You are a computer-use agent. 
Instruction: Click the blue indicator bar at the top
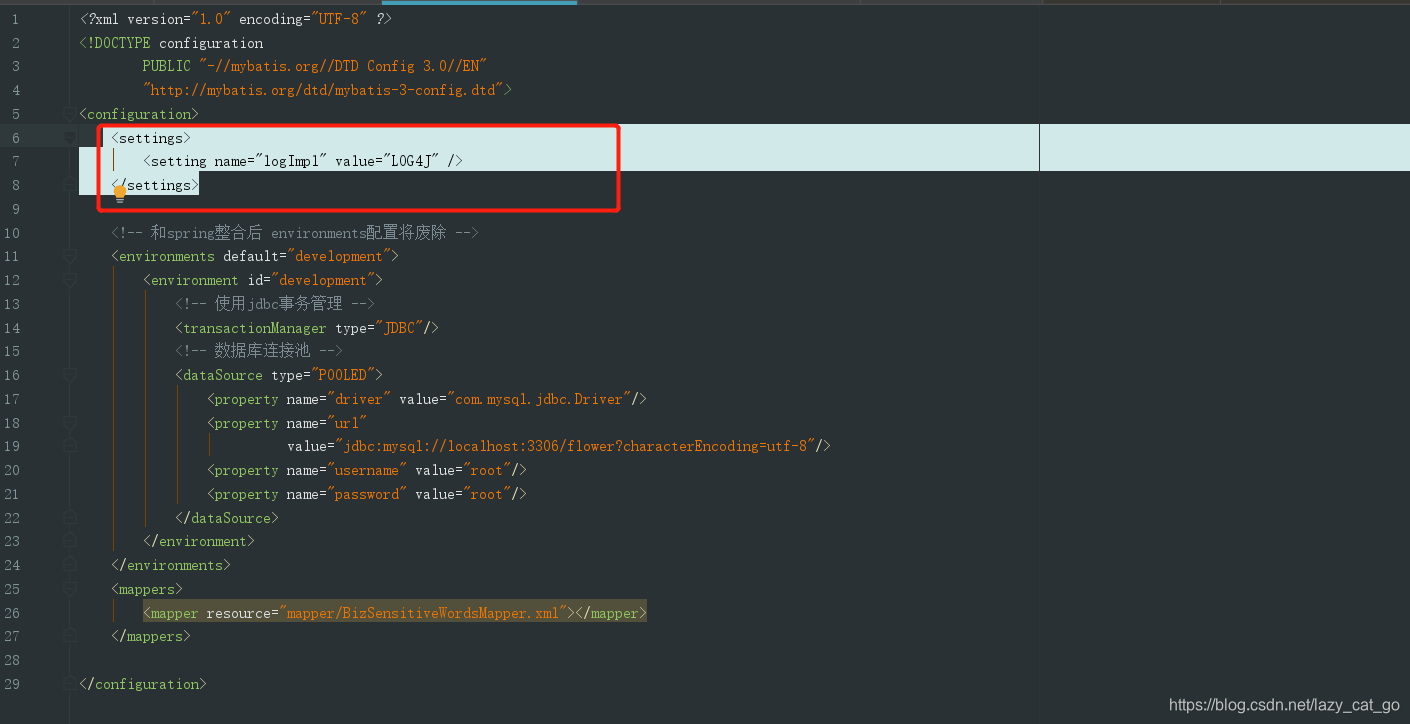(x=479, y=3)
